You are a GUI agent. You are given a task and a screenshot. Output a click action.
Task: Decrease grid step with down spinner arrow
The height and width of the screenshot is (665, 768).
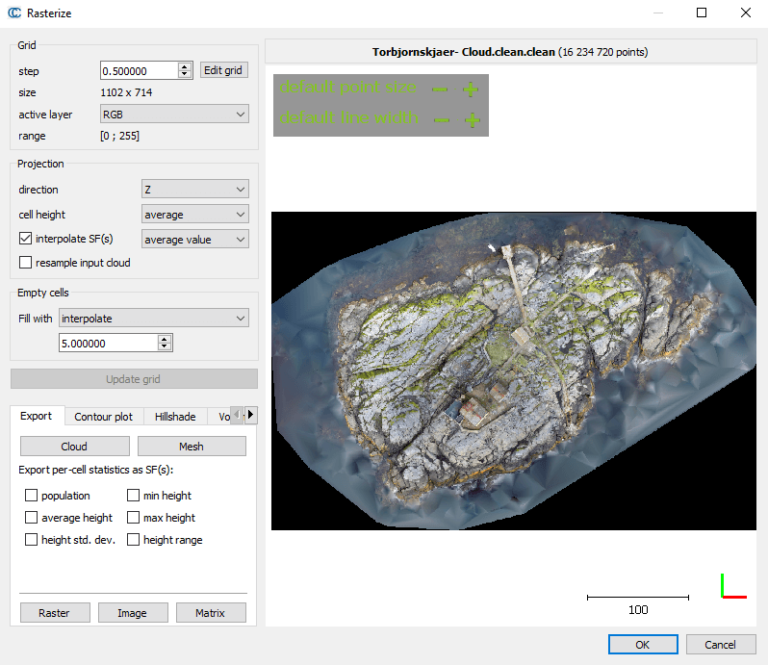(184, 74)
